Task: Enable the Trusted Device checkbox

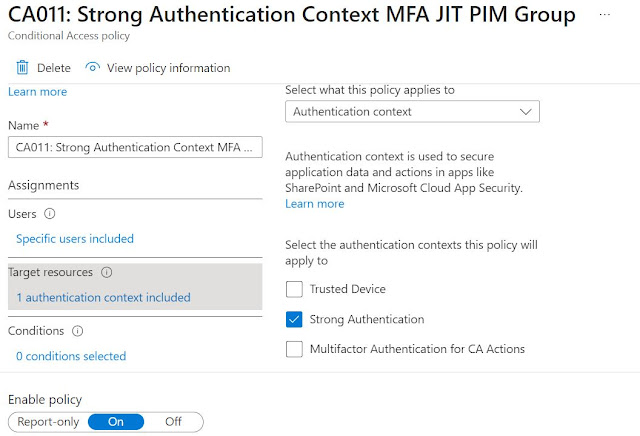Action: [x=294, y=290]
